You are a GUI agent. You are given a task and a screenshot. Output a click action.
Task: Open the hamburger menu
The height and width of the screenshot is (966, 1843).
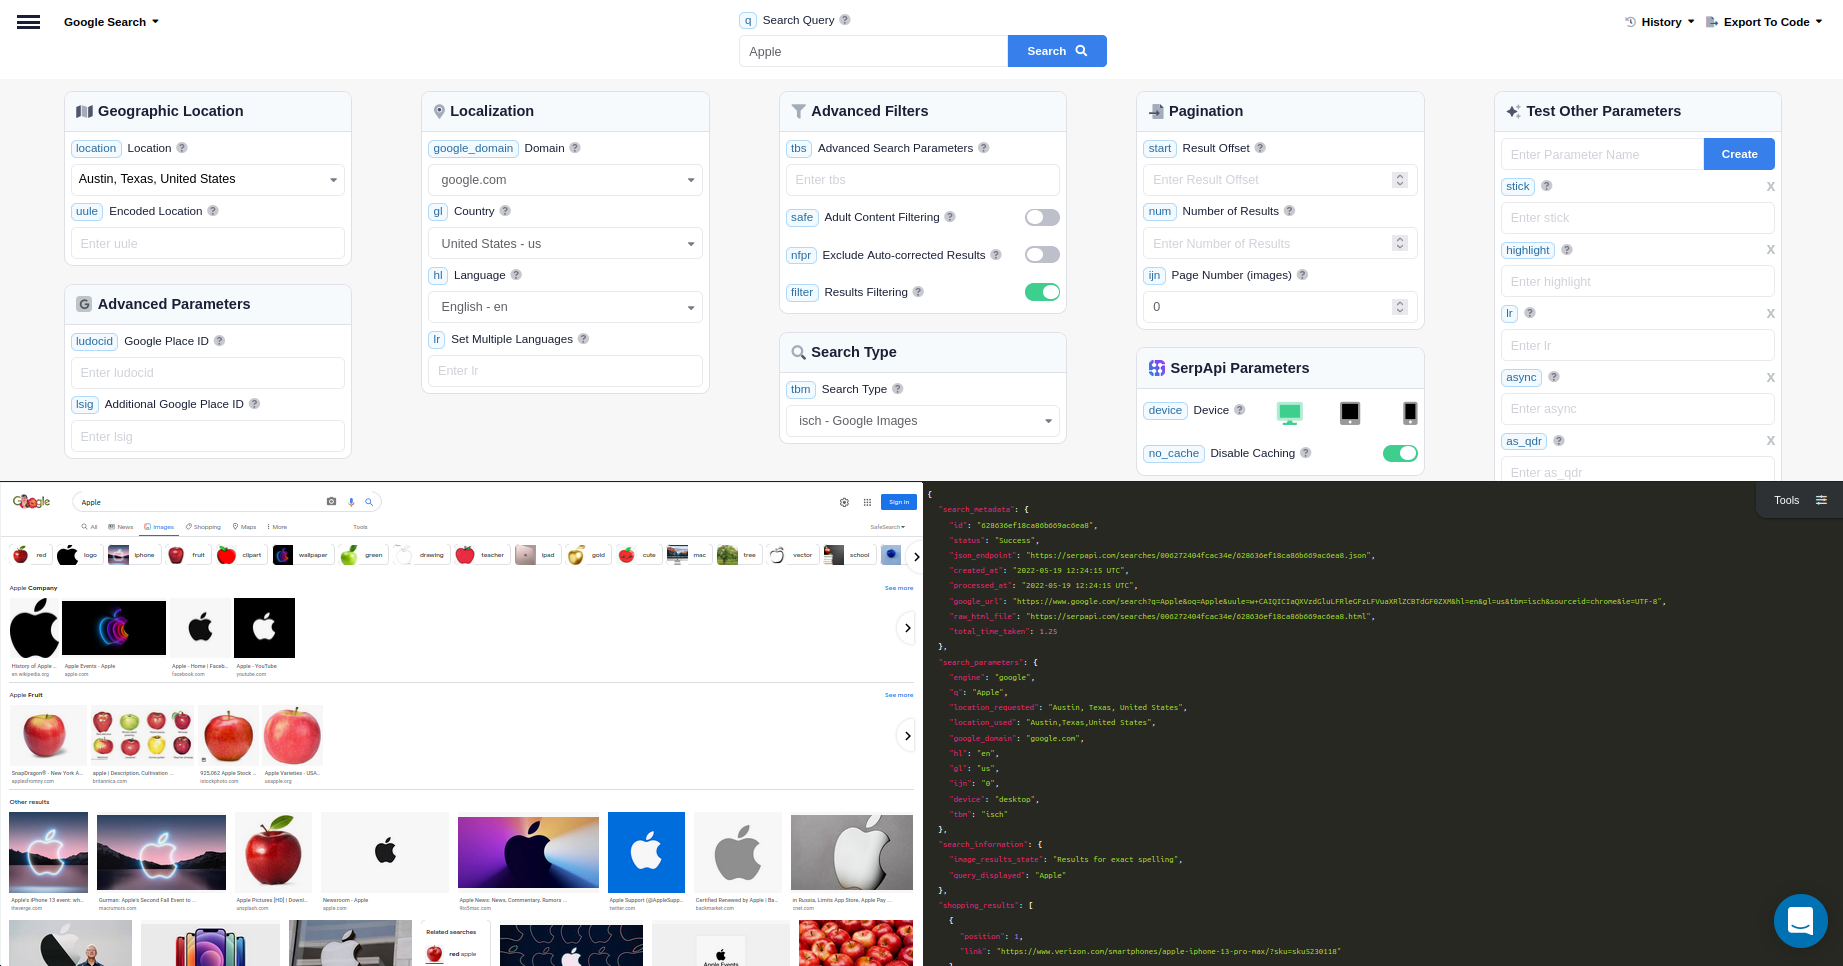[x=29, y=22]
